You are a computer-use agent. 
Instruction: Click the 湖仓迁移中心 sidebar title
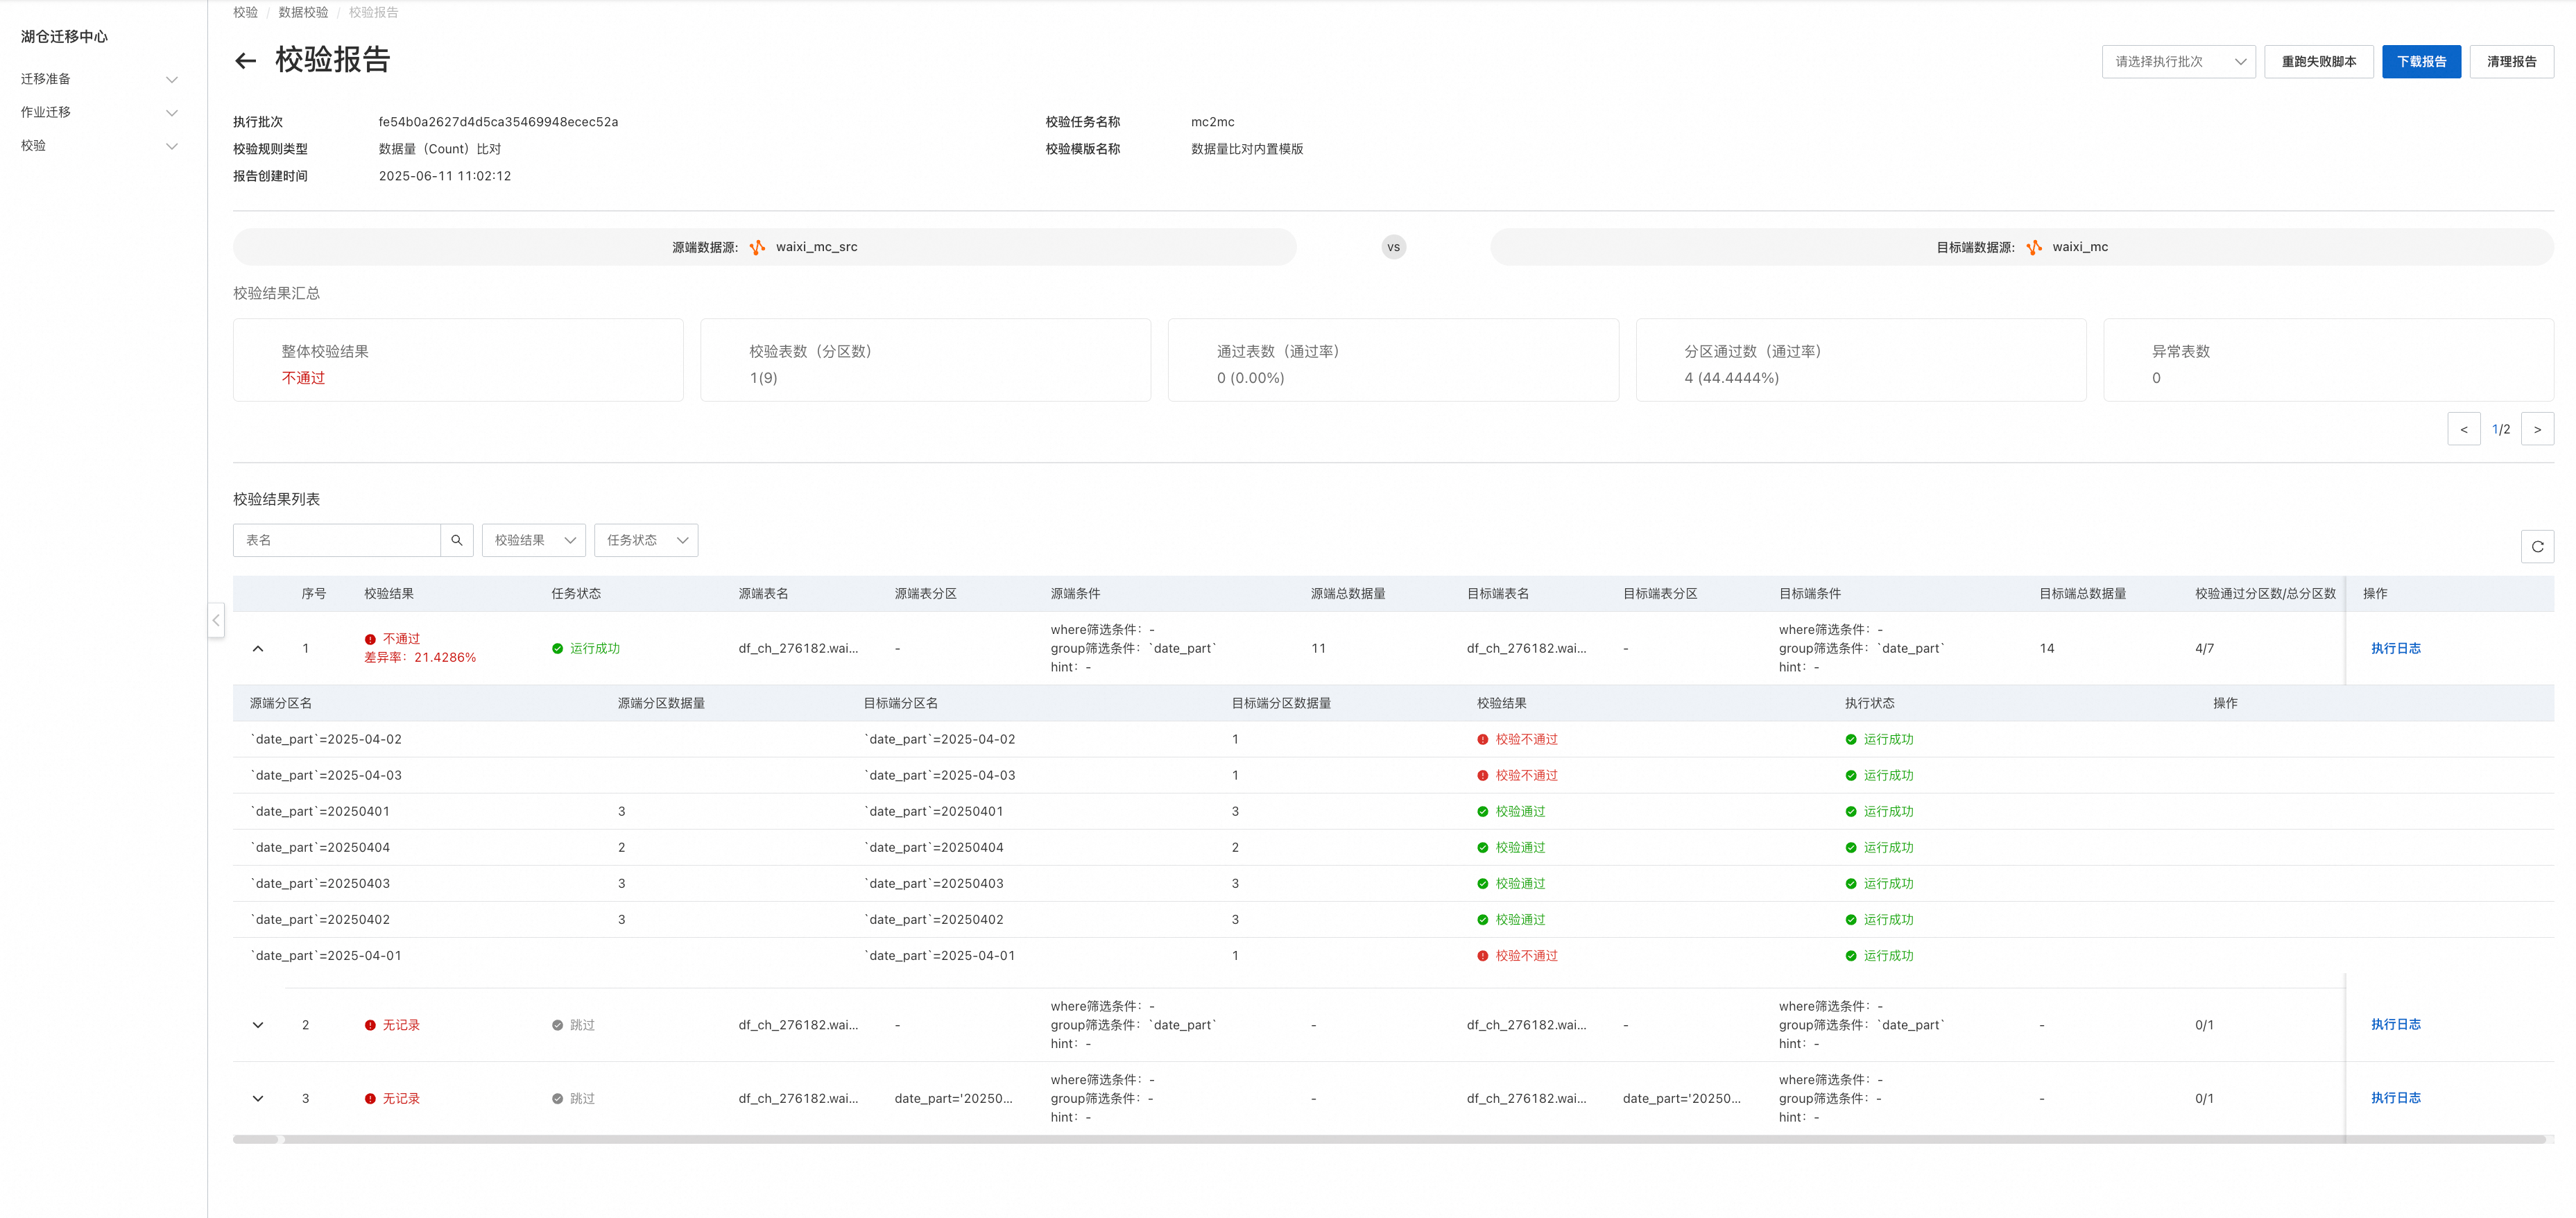pyautogui.click(x=64, y=37)
